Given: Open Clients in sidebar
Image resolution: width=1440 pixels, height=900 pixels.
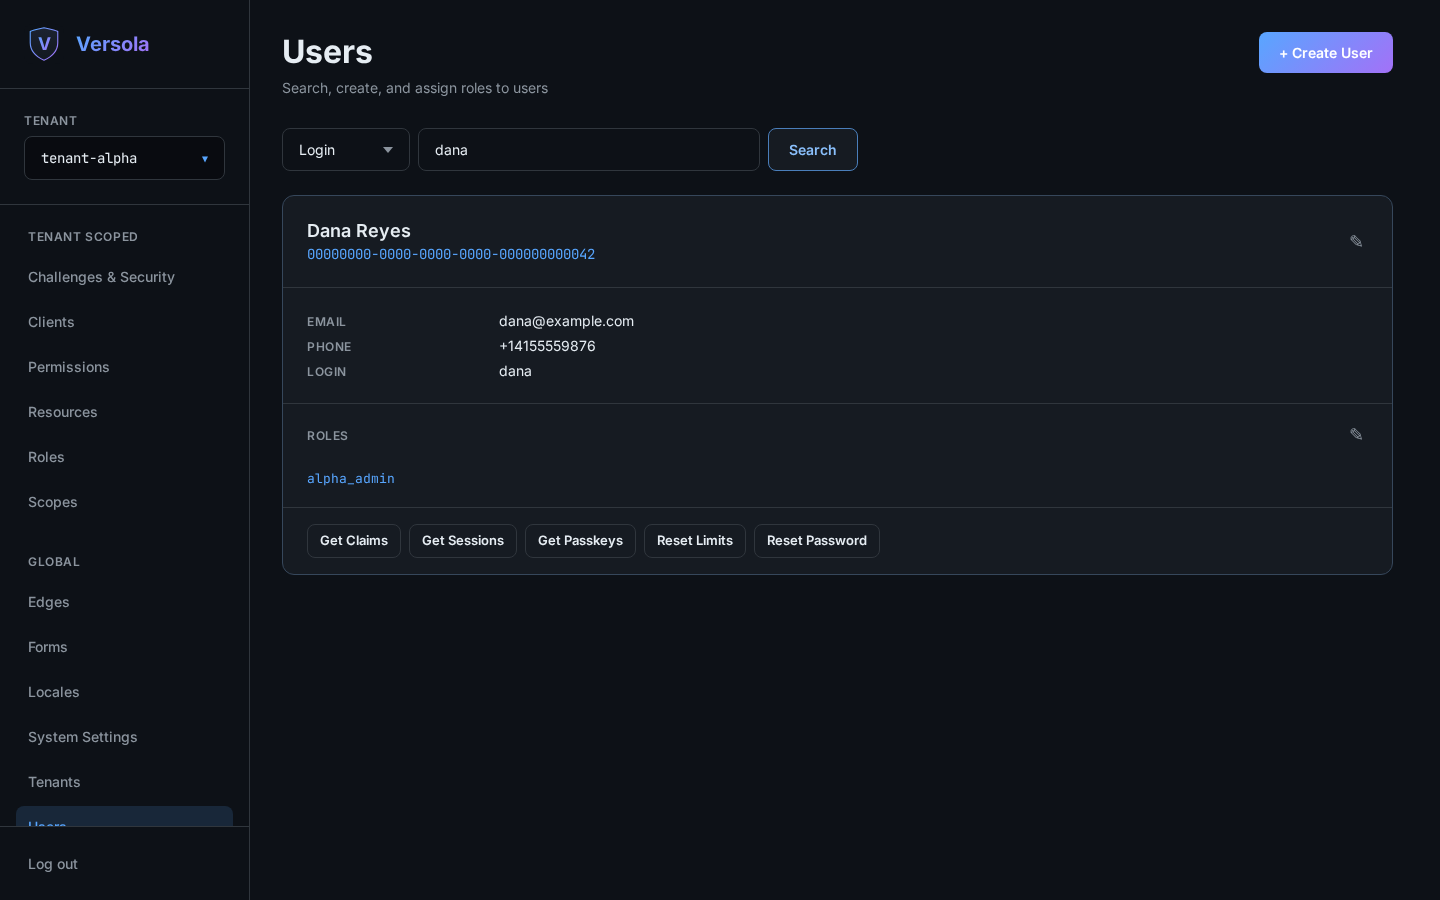Looking at the screenshot, I should (124, 322).
